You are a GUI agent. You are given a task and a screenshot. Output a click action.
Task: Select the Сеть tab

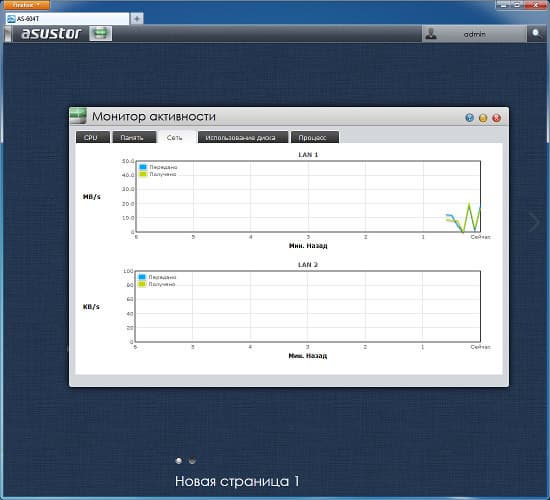176,138
